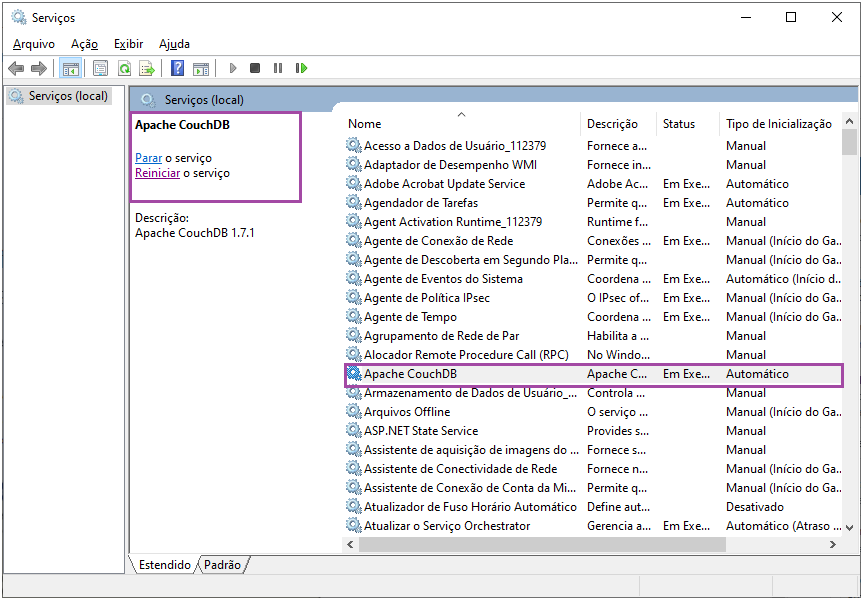Open the Arquivo menu
Image resolution: width=863 pixels, height=599 pixels.
(34, 44)
